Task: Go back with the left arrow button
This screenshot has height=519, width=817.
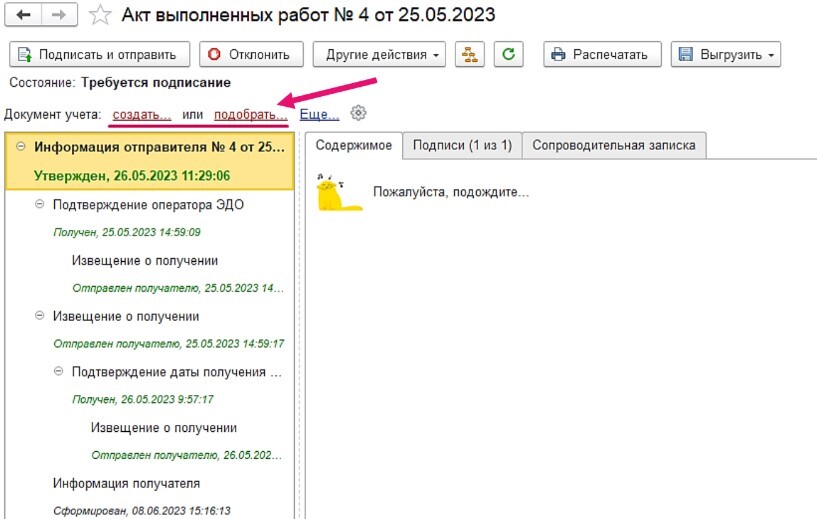Action: 23,15
